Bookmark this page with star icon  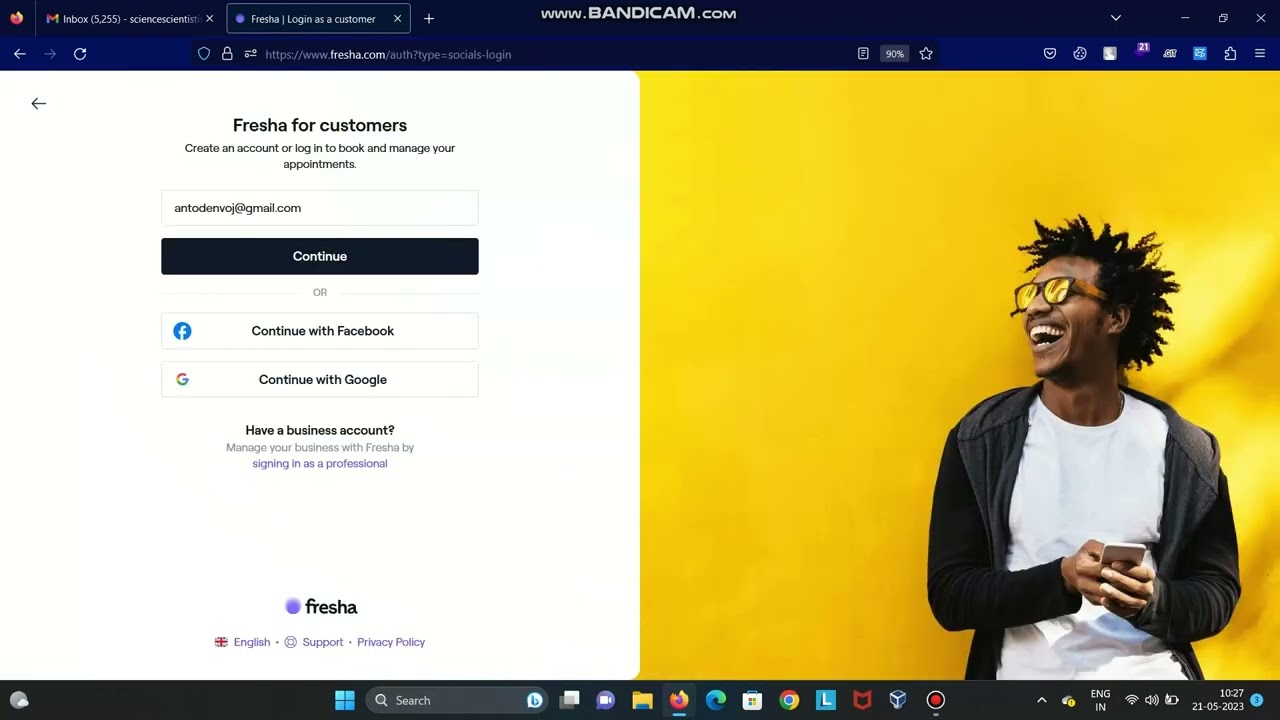click(926, 54)
